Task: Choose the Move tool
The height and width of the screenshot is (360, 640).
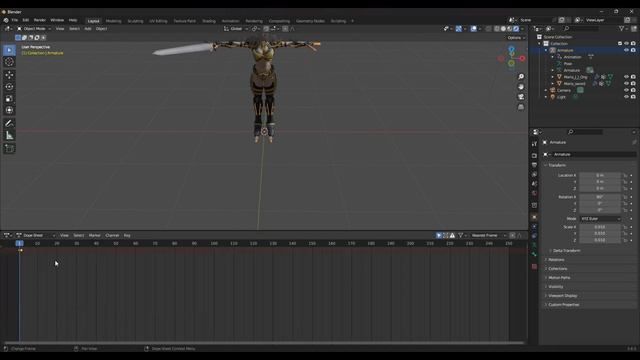Action: [9, 75]
